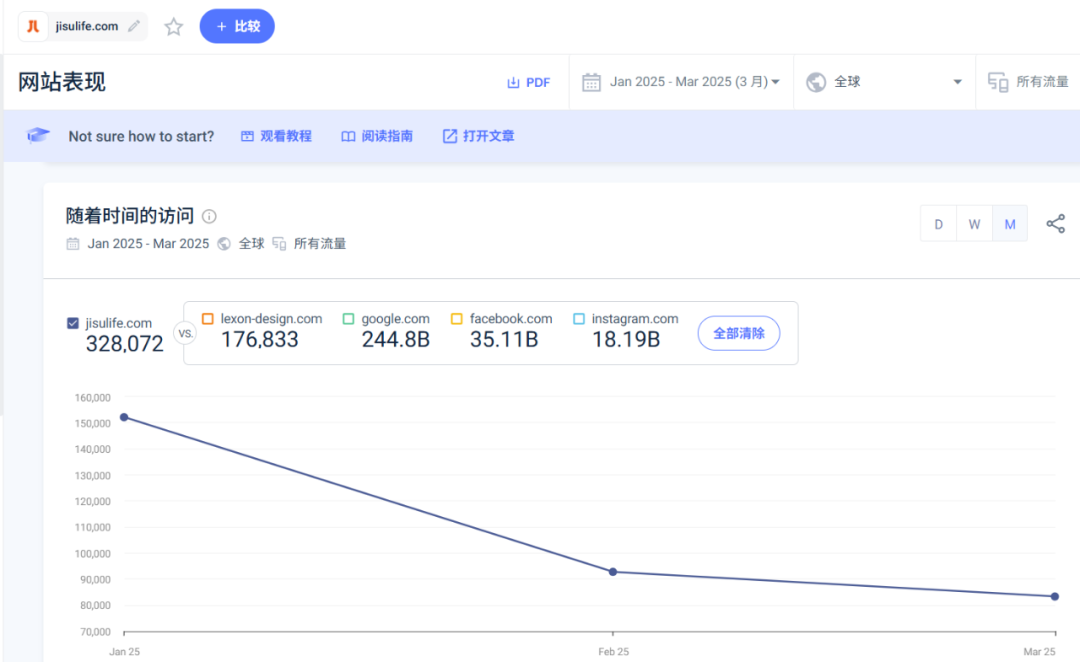Check the google.com competitor checkbox
1080x662 pixels.
pos(349,318)
